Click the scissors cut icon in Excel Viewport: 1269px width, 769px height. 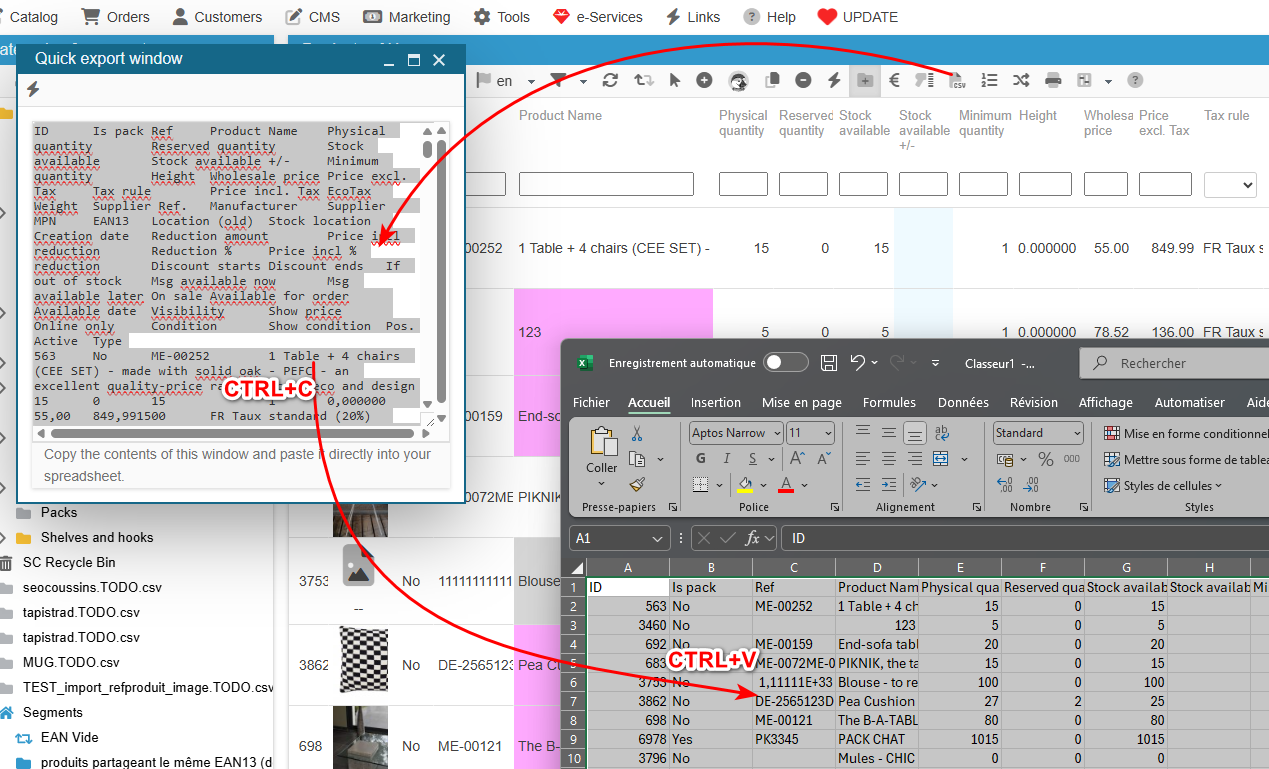(637, 433)
